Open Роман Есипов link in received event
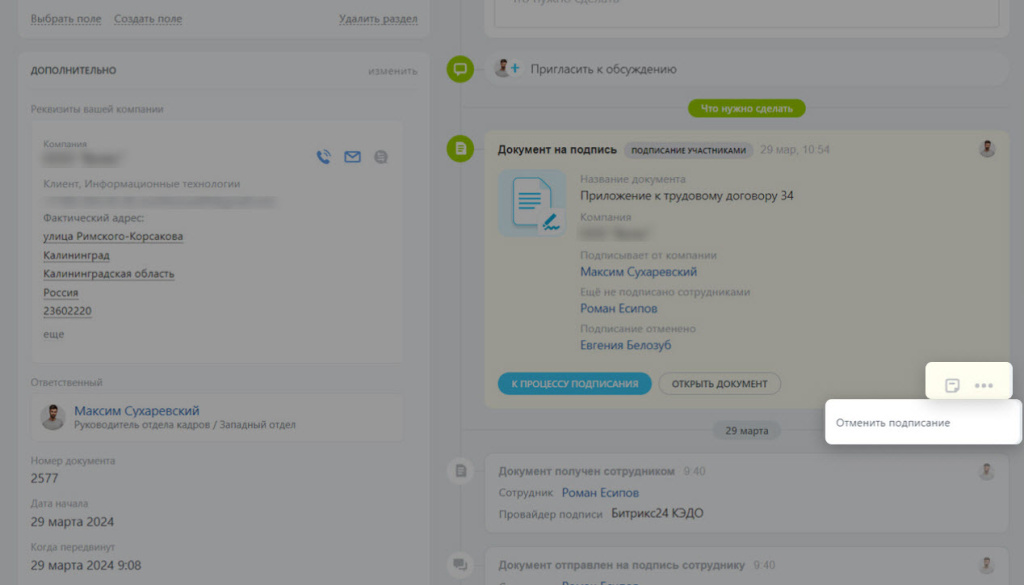This screenshot has height=585, width=1024. 600,492
